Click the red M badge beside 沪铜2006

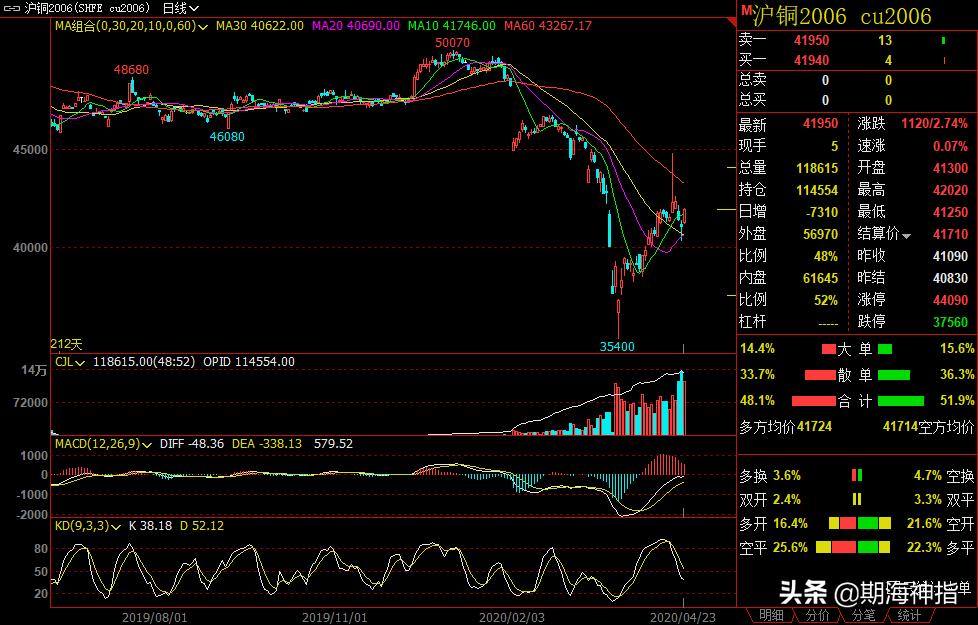(745, 9)
